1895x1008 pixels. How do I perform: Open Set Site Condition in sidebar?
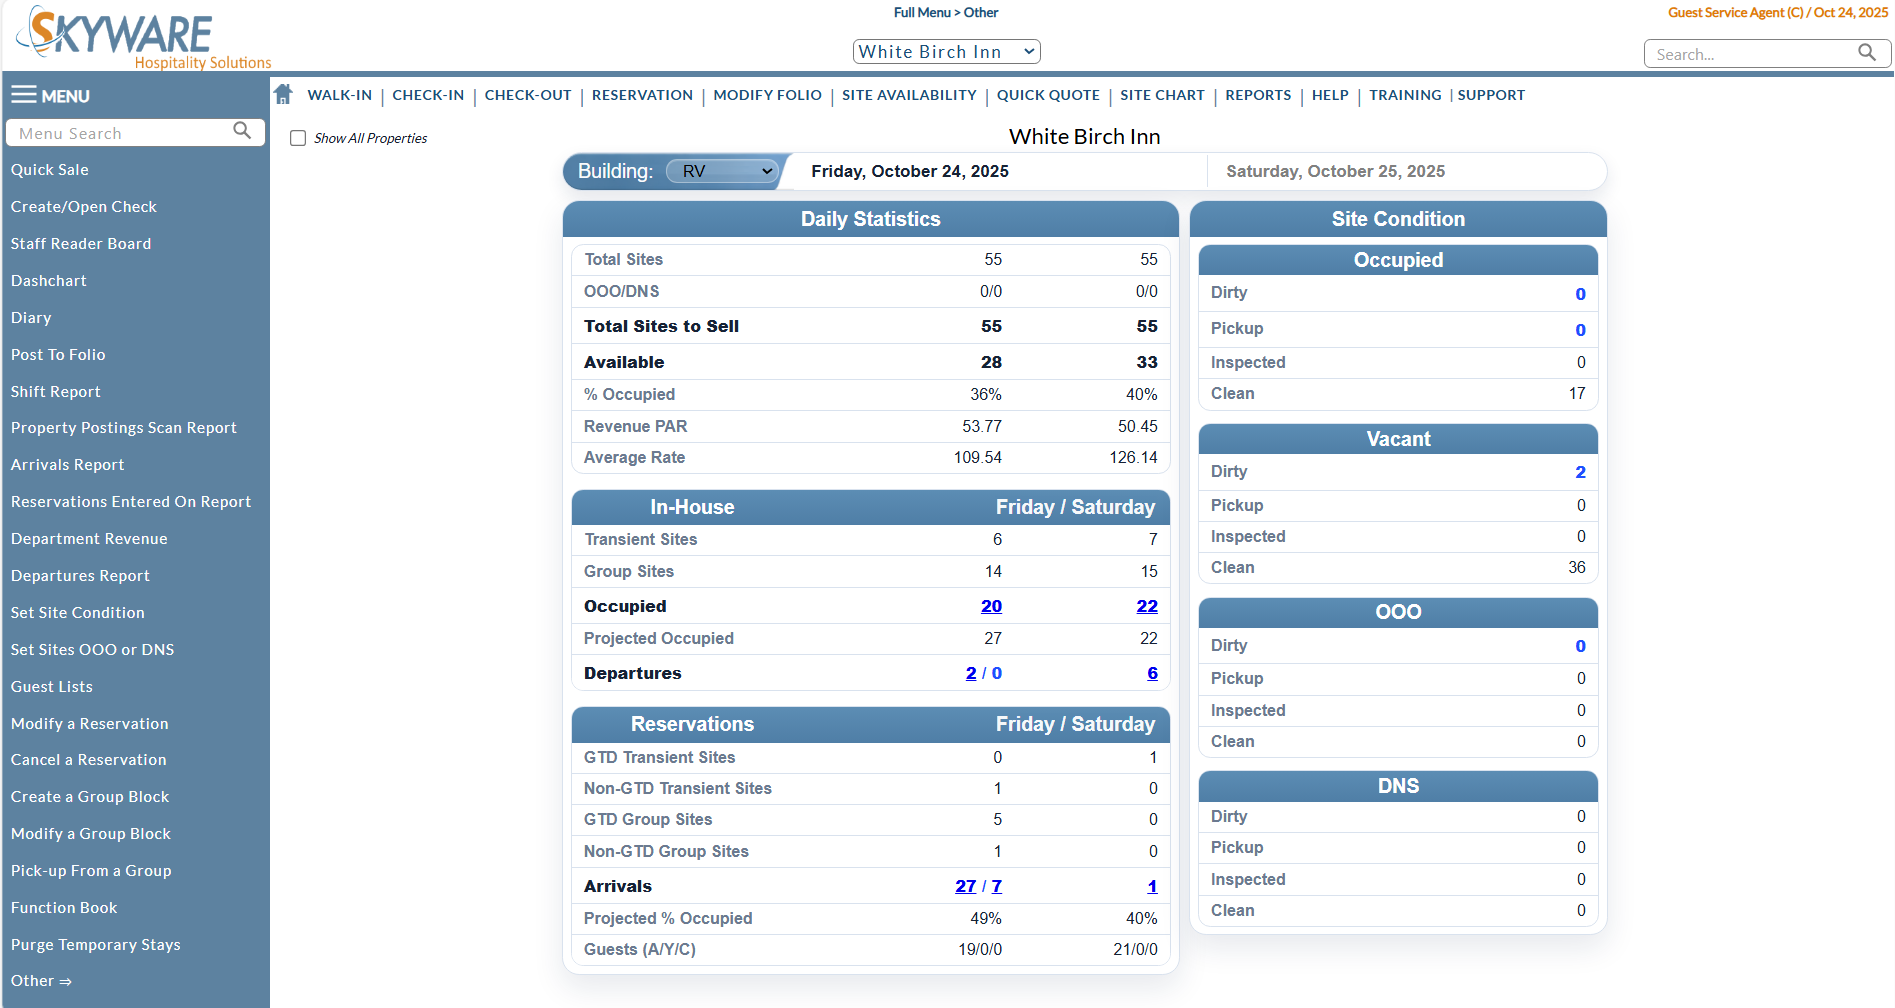pyautogui.click(x=78, y=612)
